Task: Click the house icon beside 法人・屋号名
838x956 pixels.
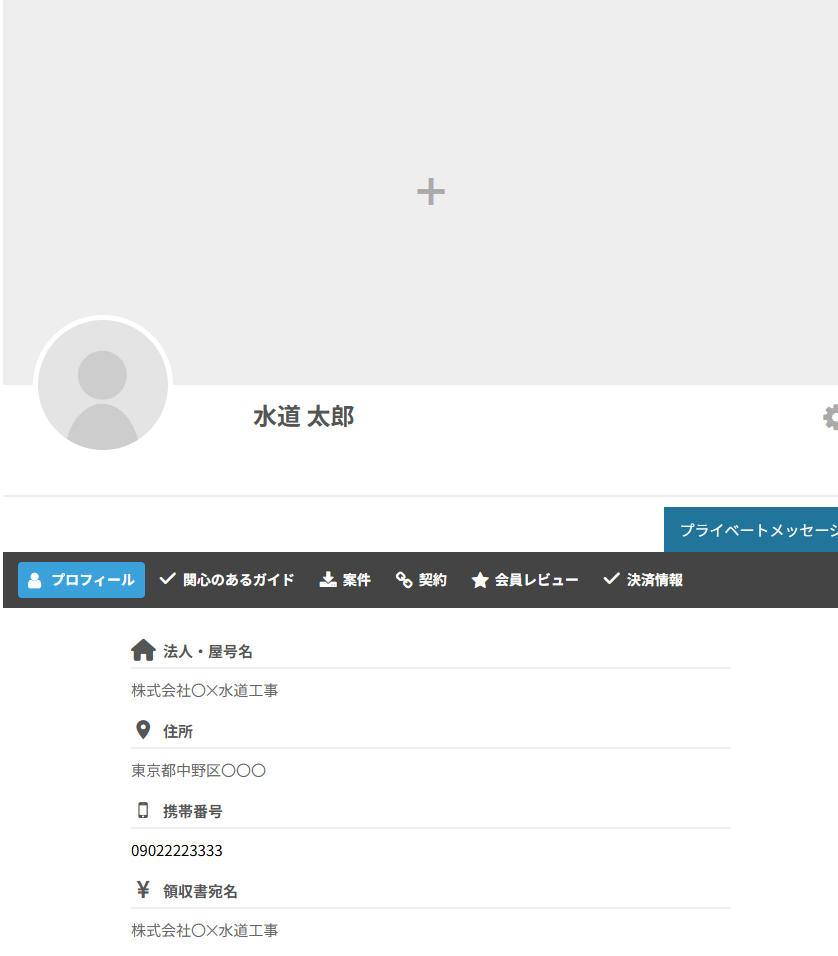Action: click(x=143, y=651)
